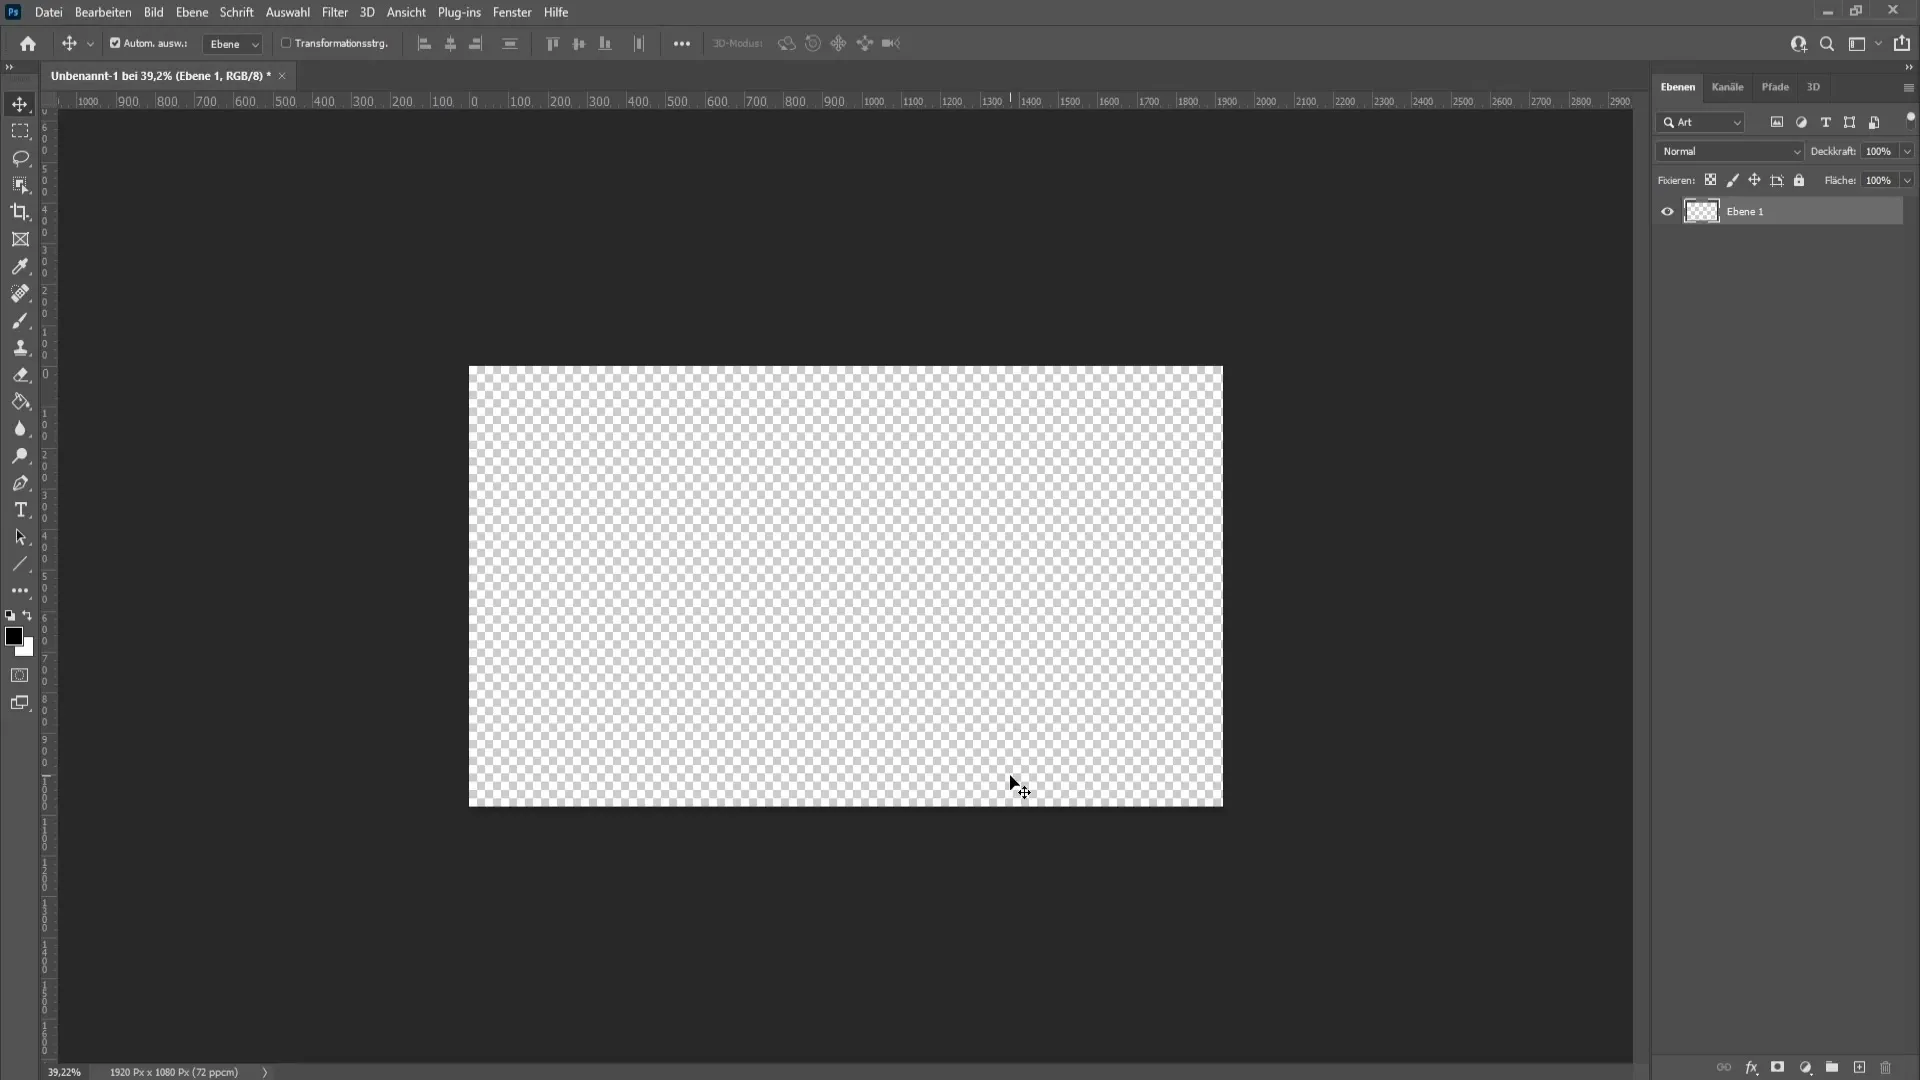Select the Eyedropper tool
The width and height of the screenshot is (1920, 1080).
point(20,266)
